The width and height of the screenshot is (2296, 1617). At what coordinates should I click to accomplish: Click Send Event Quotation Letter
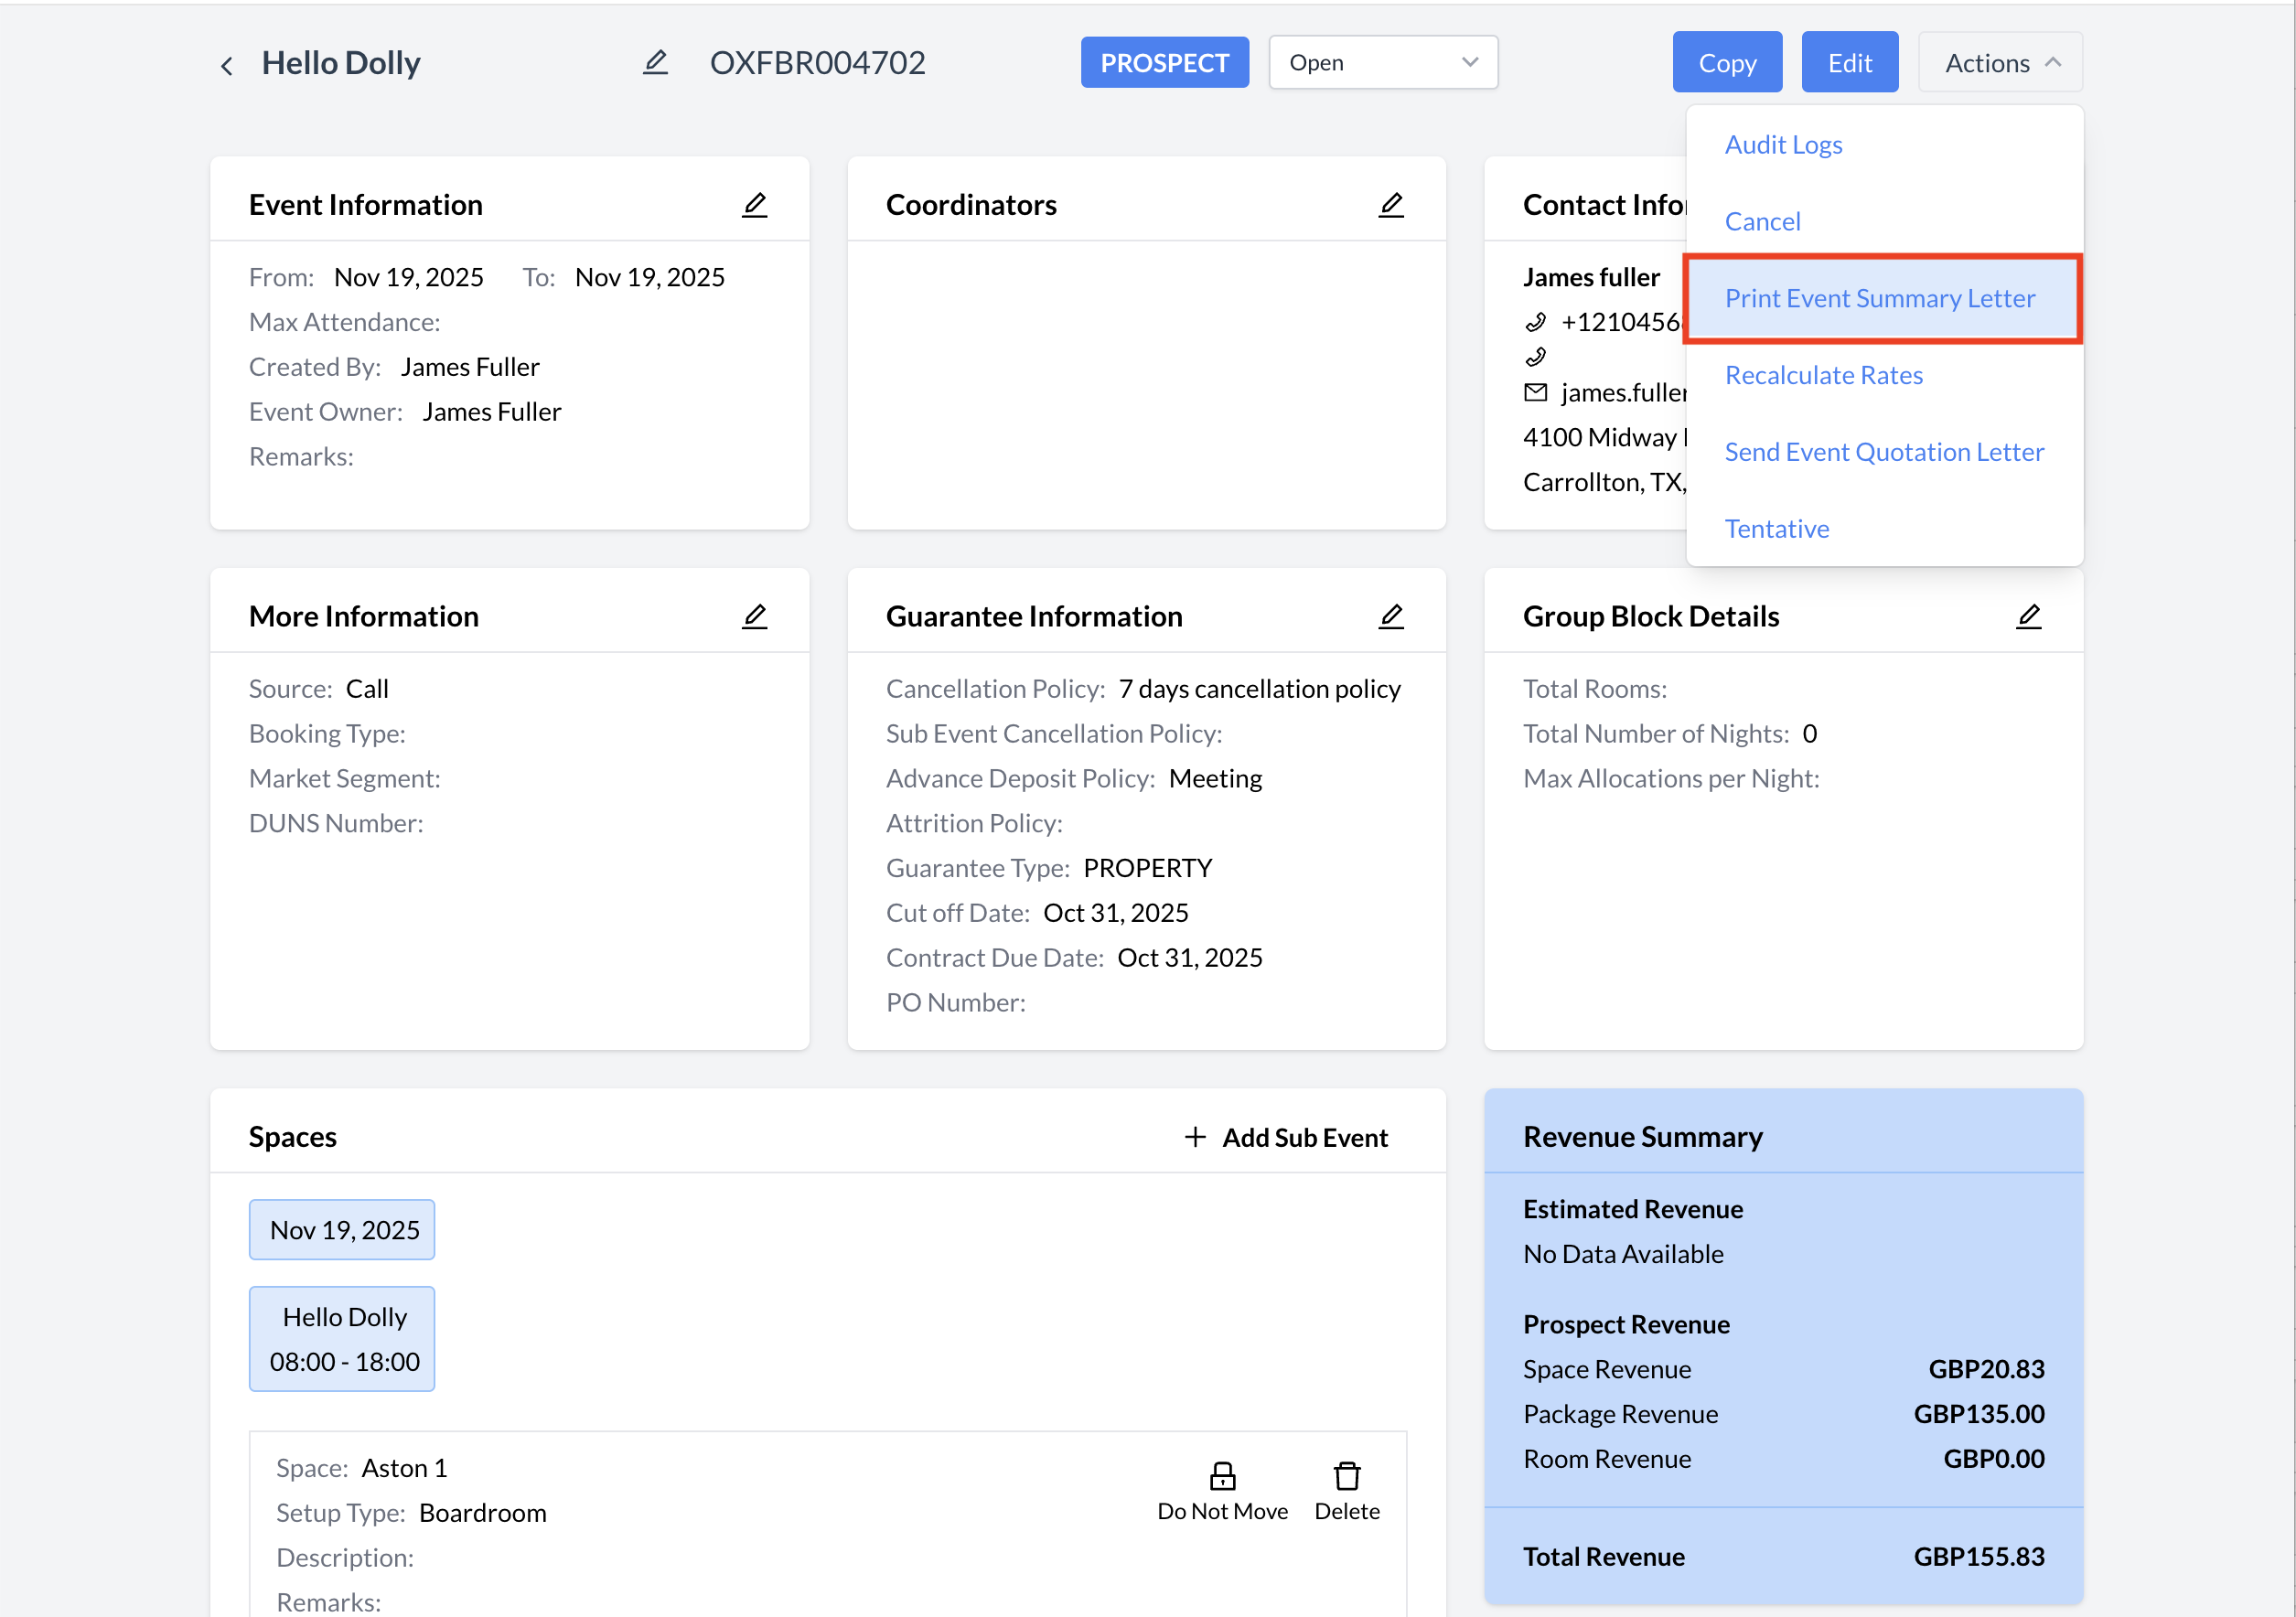point(1883,452)
